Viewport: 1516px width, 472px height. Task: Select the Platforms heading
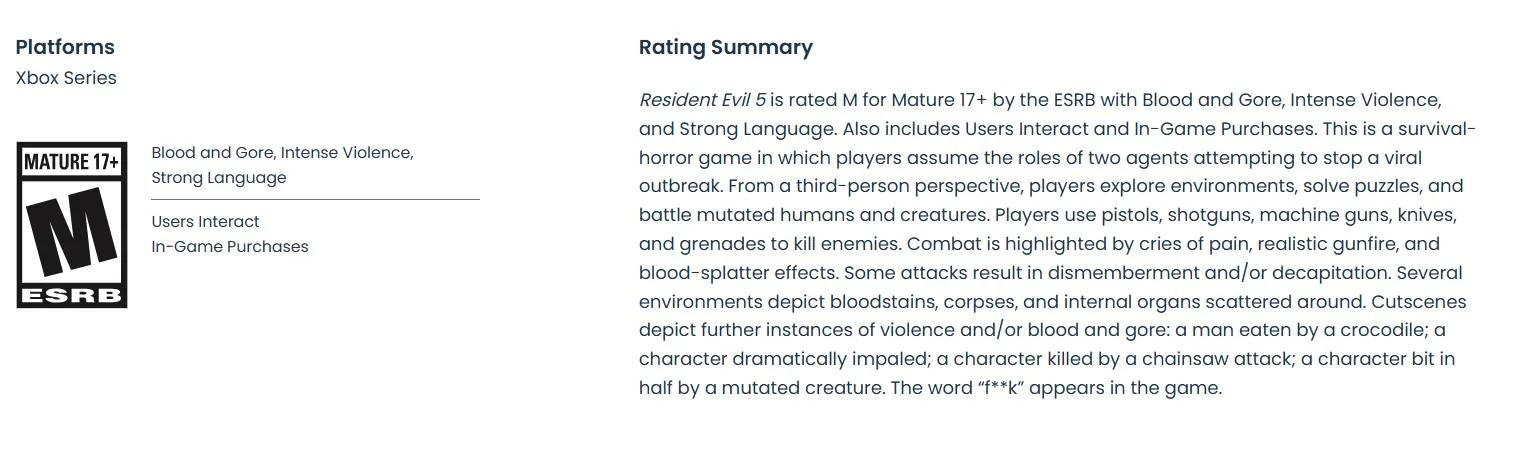(65, 47)
